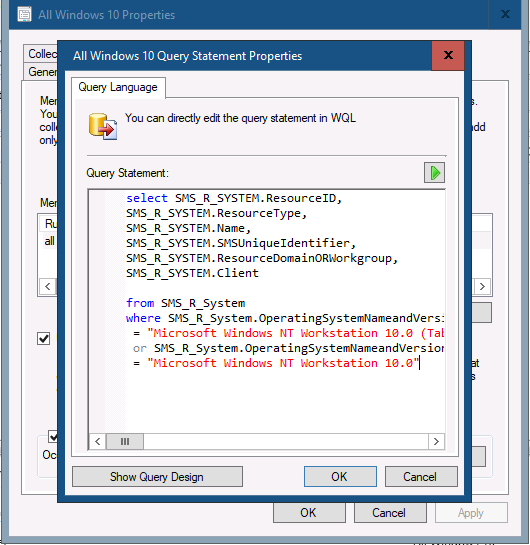Select the 'all' rule row in background list
Viewport: 530px width, 545px height.
point(49,241)
